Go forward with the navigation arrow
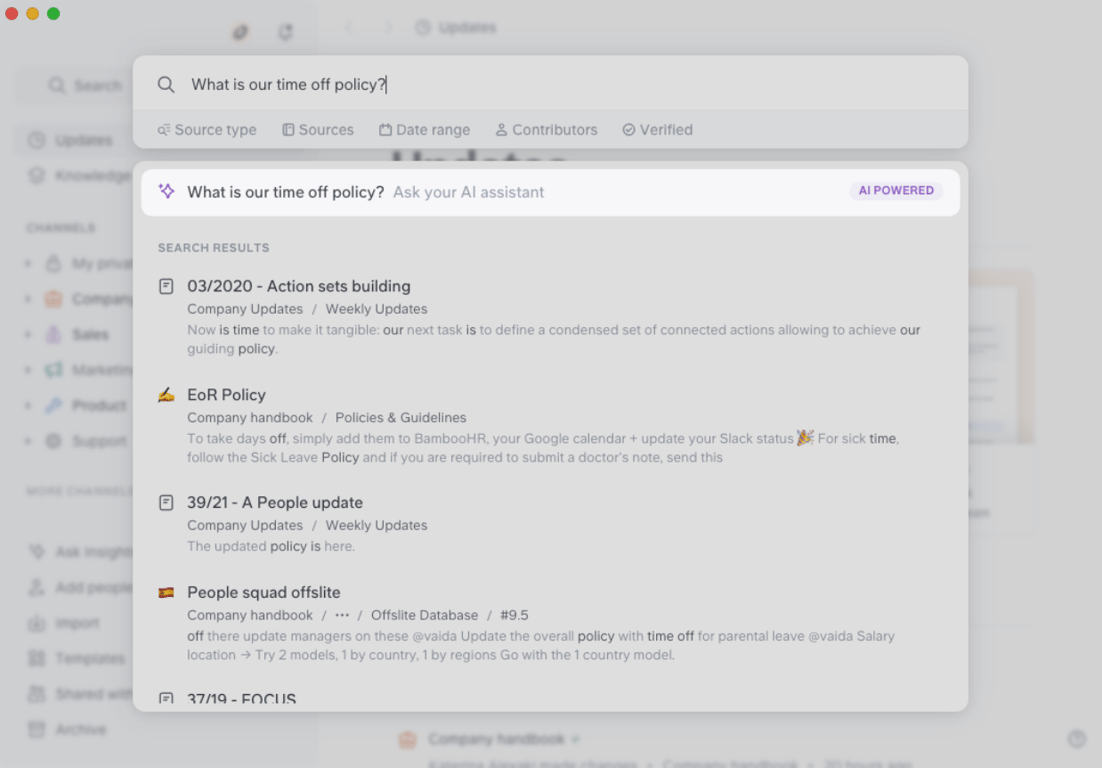Screen dimensions: 1102x768 [x=389, y=27]
